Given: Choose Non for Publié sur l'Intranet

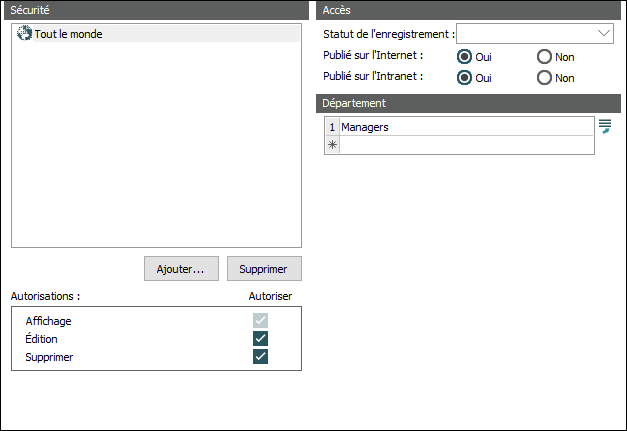Looking at the screenshot, I should pos(545,77).
